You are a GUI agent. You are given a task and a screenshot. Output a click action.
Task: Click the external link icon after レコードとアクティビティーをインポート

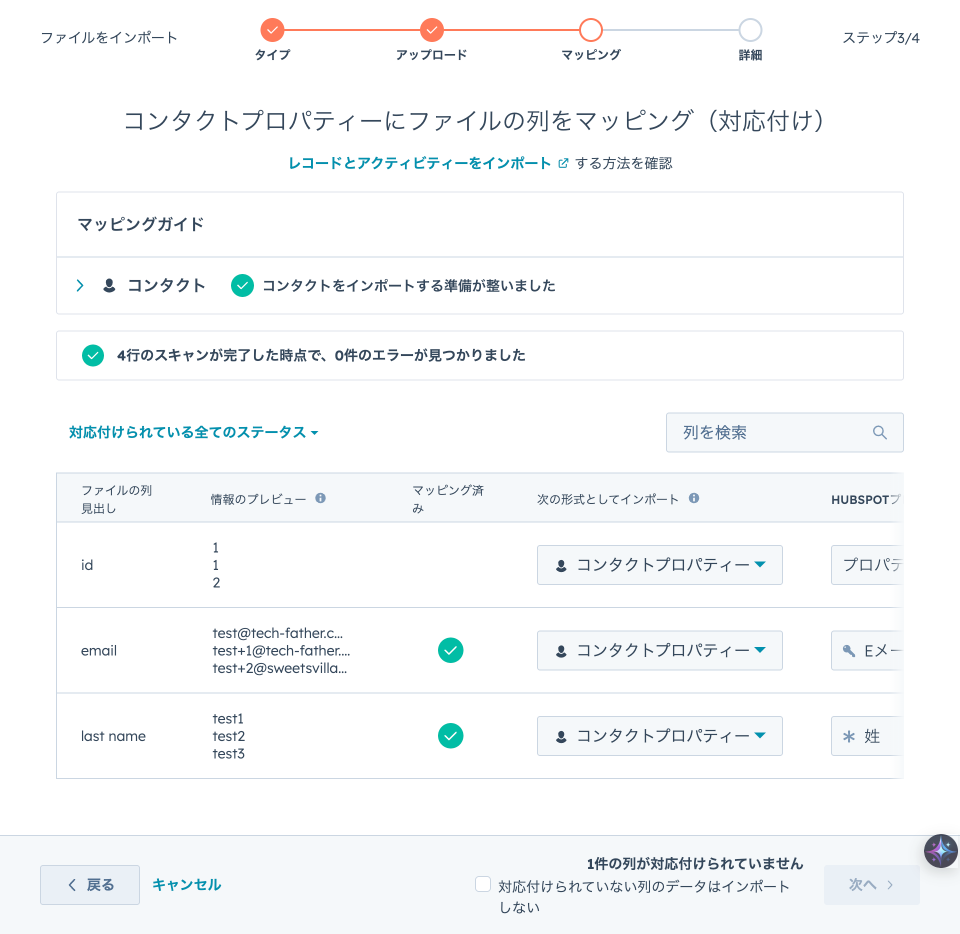[x=563, y=163]
